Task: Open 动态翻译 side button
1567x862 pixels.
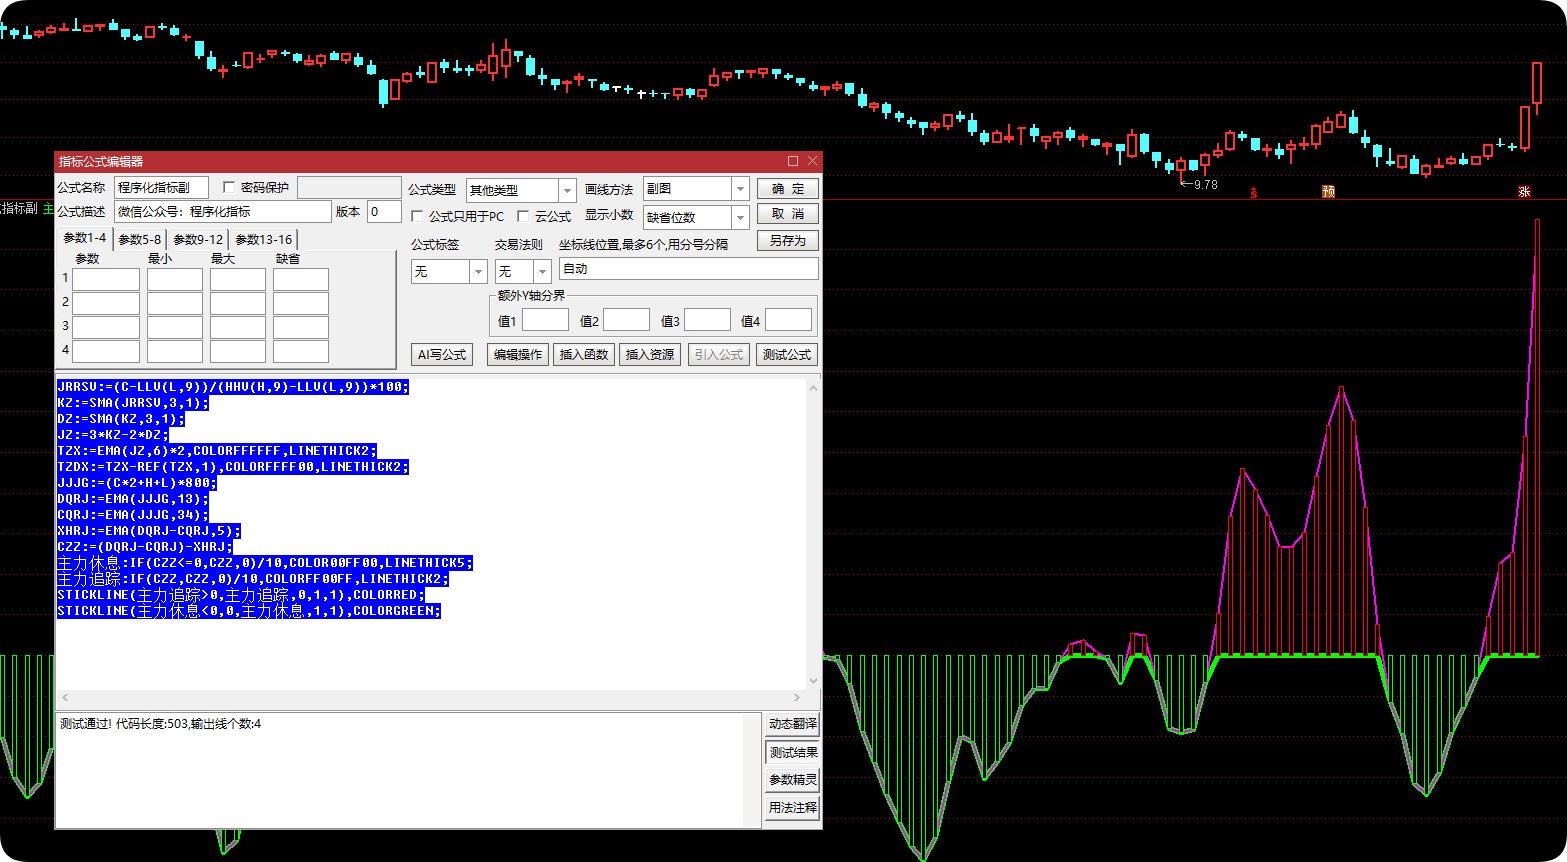Action: (x=793, y=724)
